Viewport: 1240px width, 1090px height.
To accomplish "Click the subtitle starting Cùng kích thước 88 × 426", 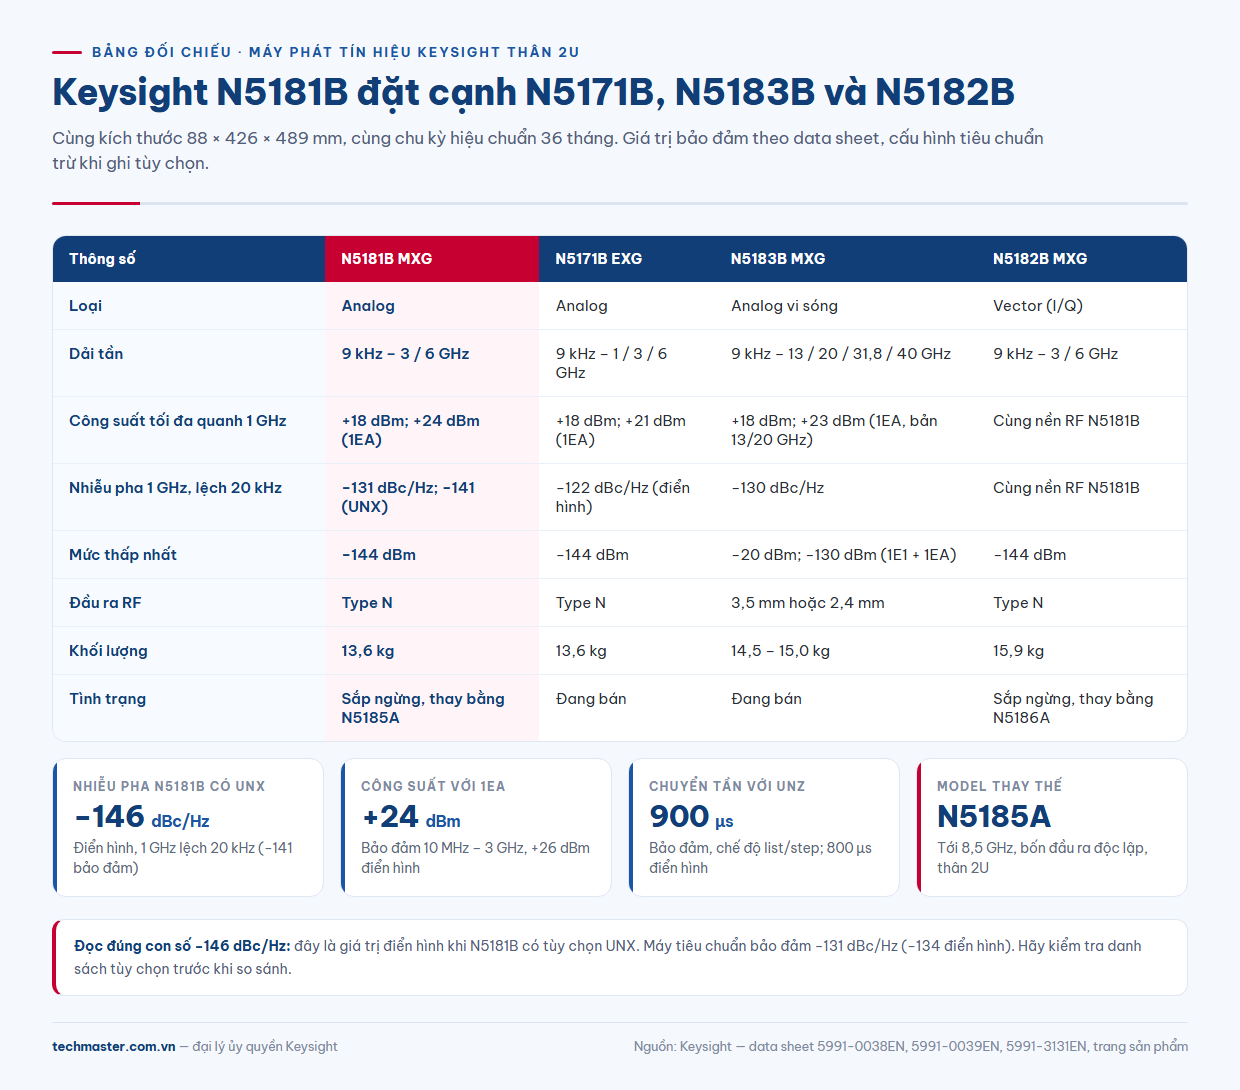I will [x=548, y=150].
